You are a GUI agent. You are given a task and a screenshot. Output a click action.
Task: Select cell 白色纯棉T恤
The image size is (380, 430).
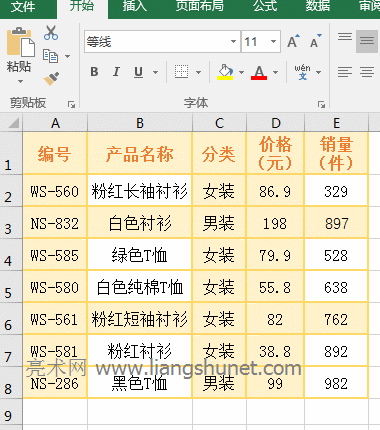pyautogui.click(x=140, y=287)
